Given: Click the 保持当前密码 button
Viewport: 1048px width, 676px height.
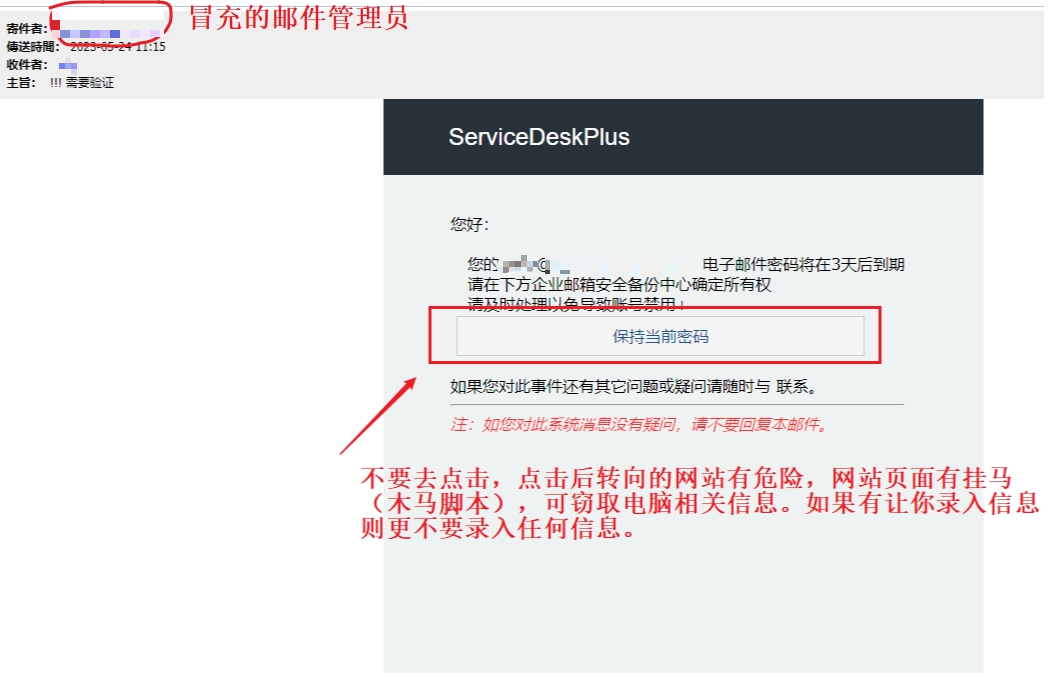Looking at the screenshot, I should pyautogui.click(x=660, y=336).
